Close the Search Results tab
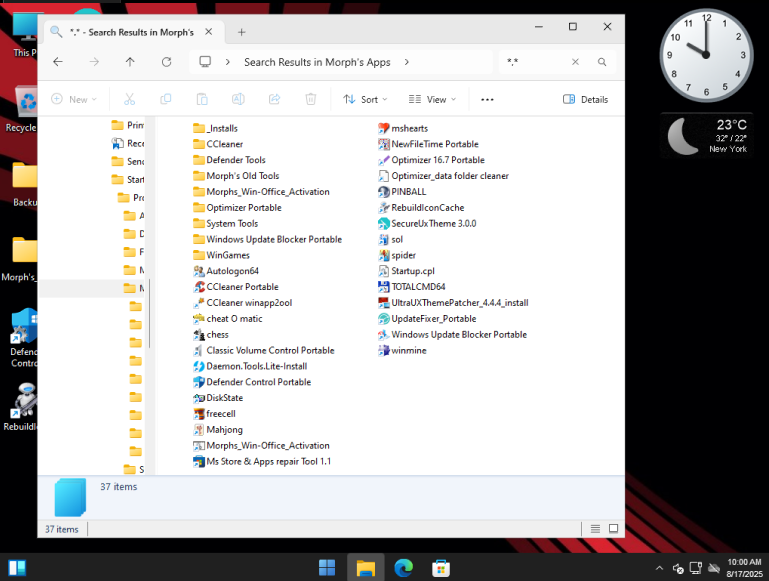 208,32
